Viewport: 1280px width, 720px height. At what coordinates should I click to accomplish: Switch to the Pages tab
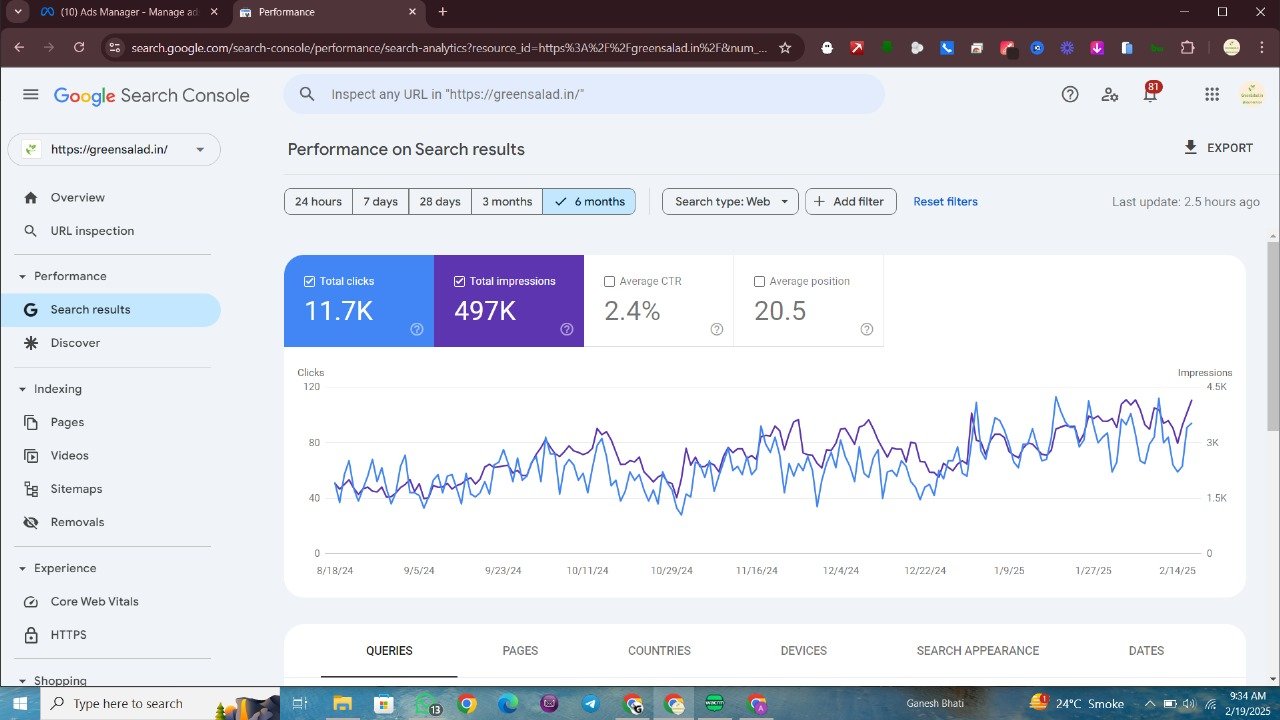pos(520,651)
